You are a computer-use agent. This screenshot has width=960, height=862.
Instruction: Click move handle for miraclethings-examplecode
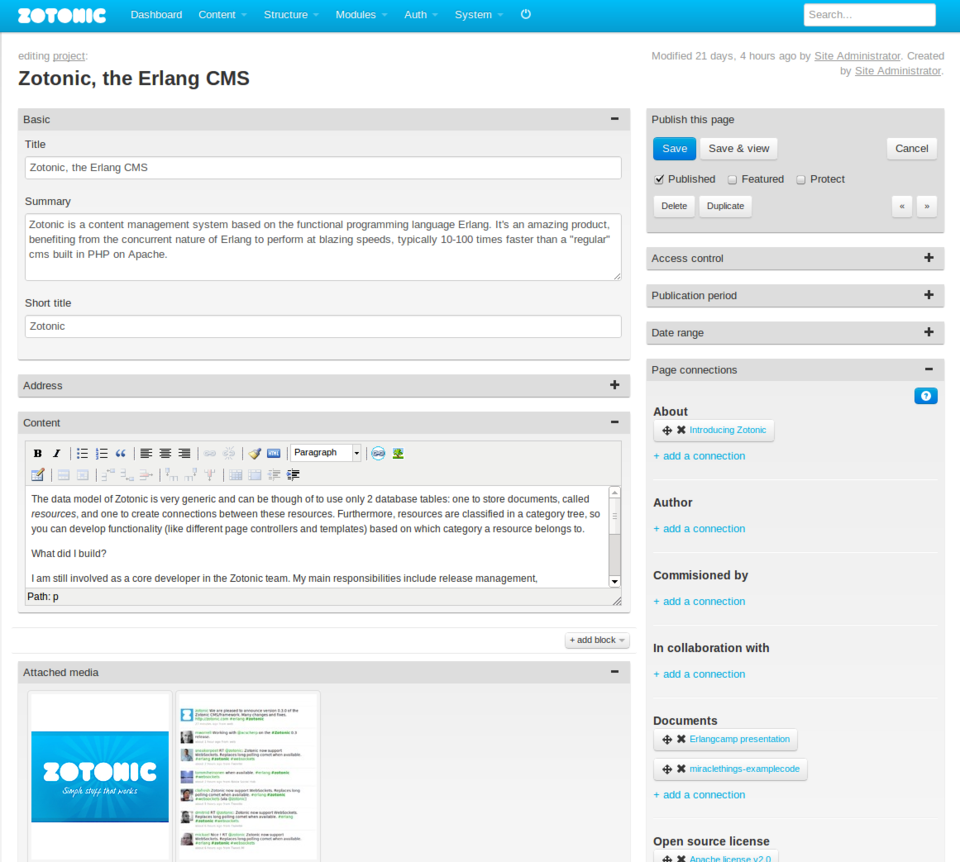click(x=667, y=769)
